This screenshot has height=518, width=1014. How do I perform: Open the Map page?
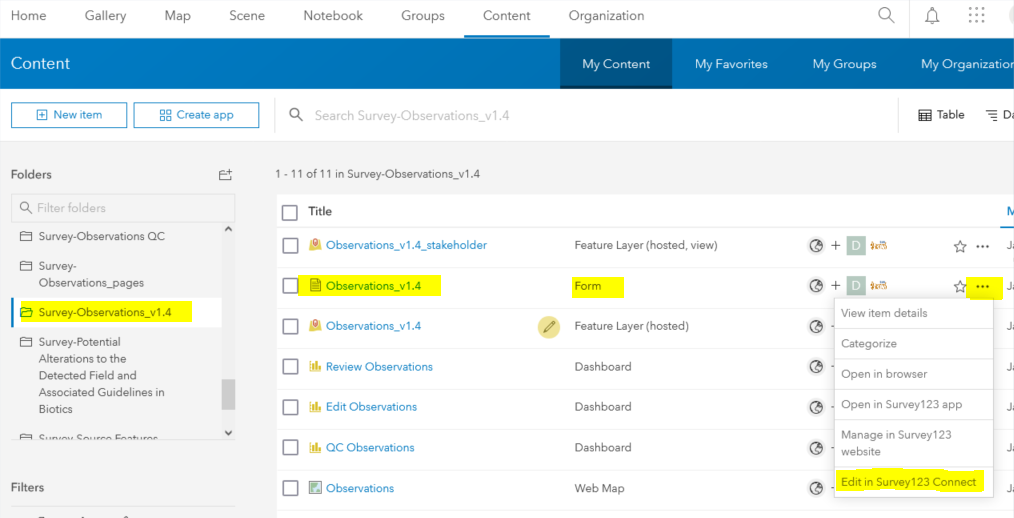point(177,16)
